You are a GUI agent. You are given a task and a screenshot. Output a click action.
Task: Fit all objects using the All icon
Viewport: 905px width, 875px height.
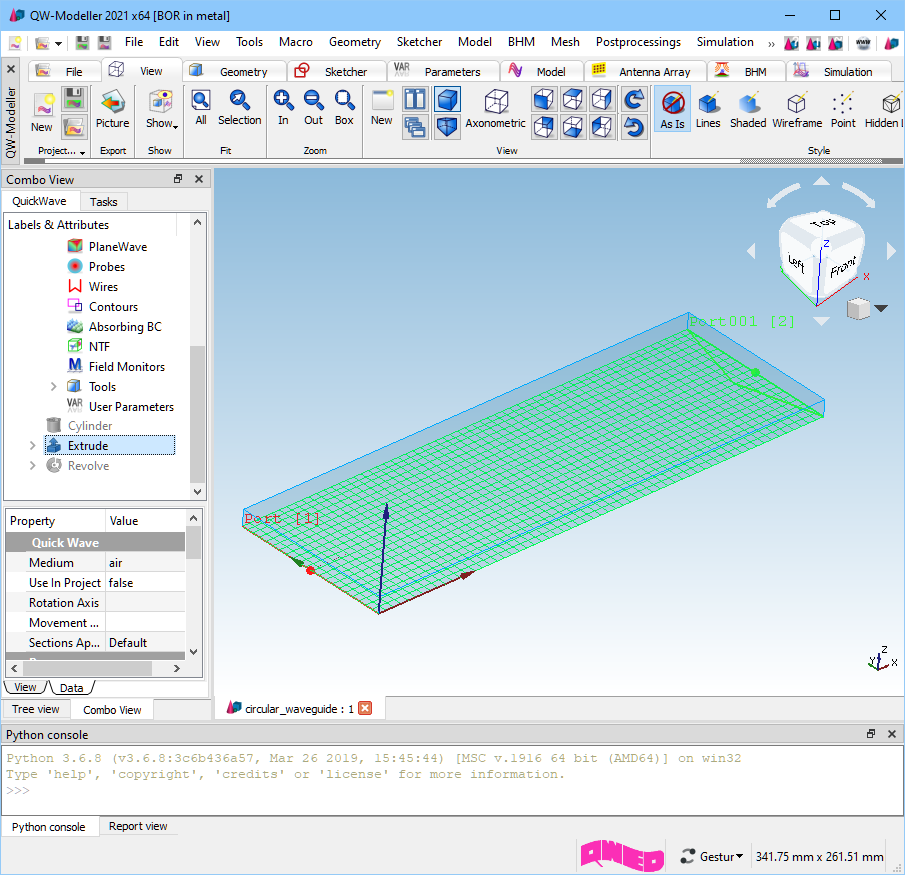[x=201, y=108]
